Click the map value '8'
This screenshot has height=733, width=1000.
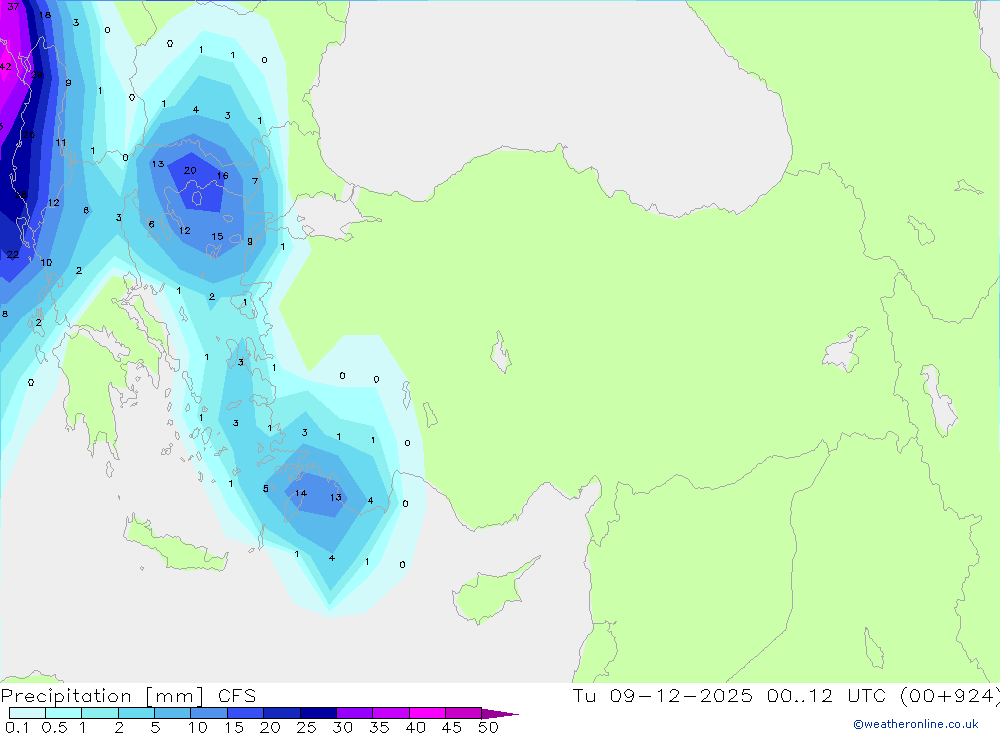click(x=5, y=314)
